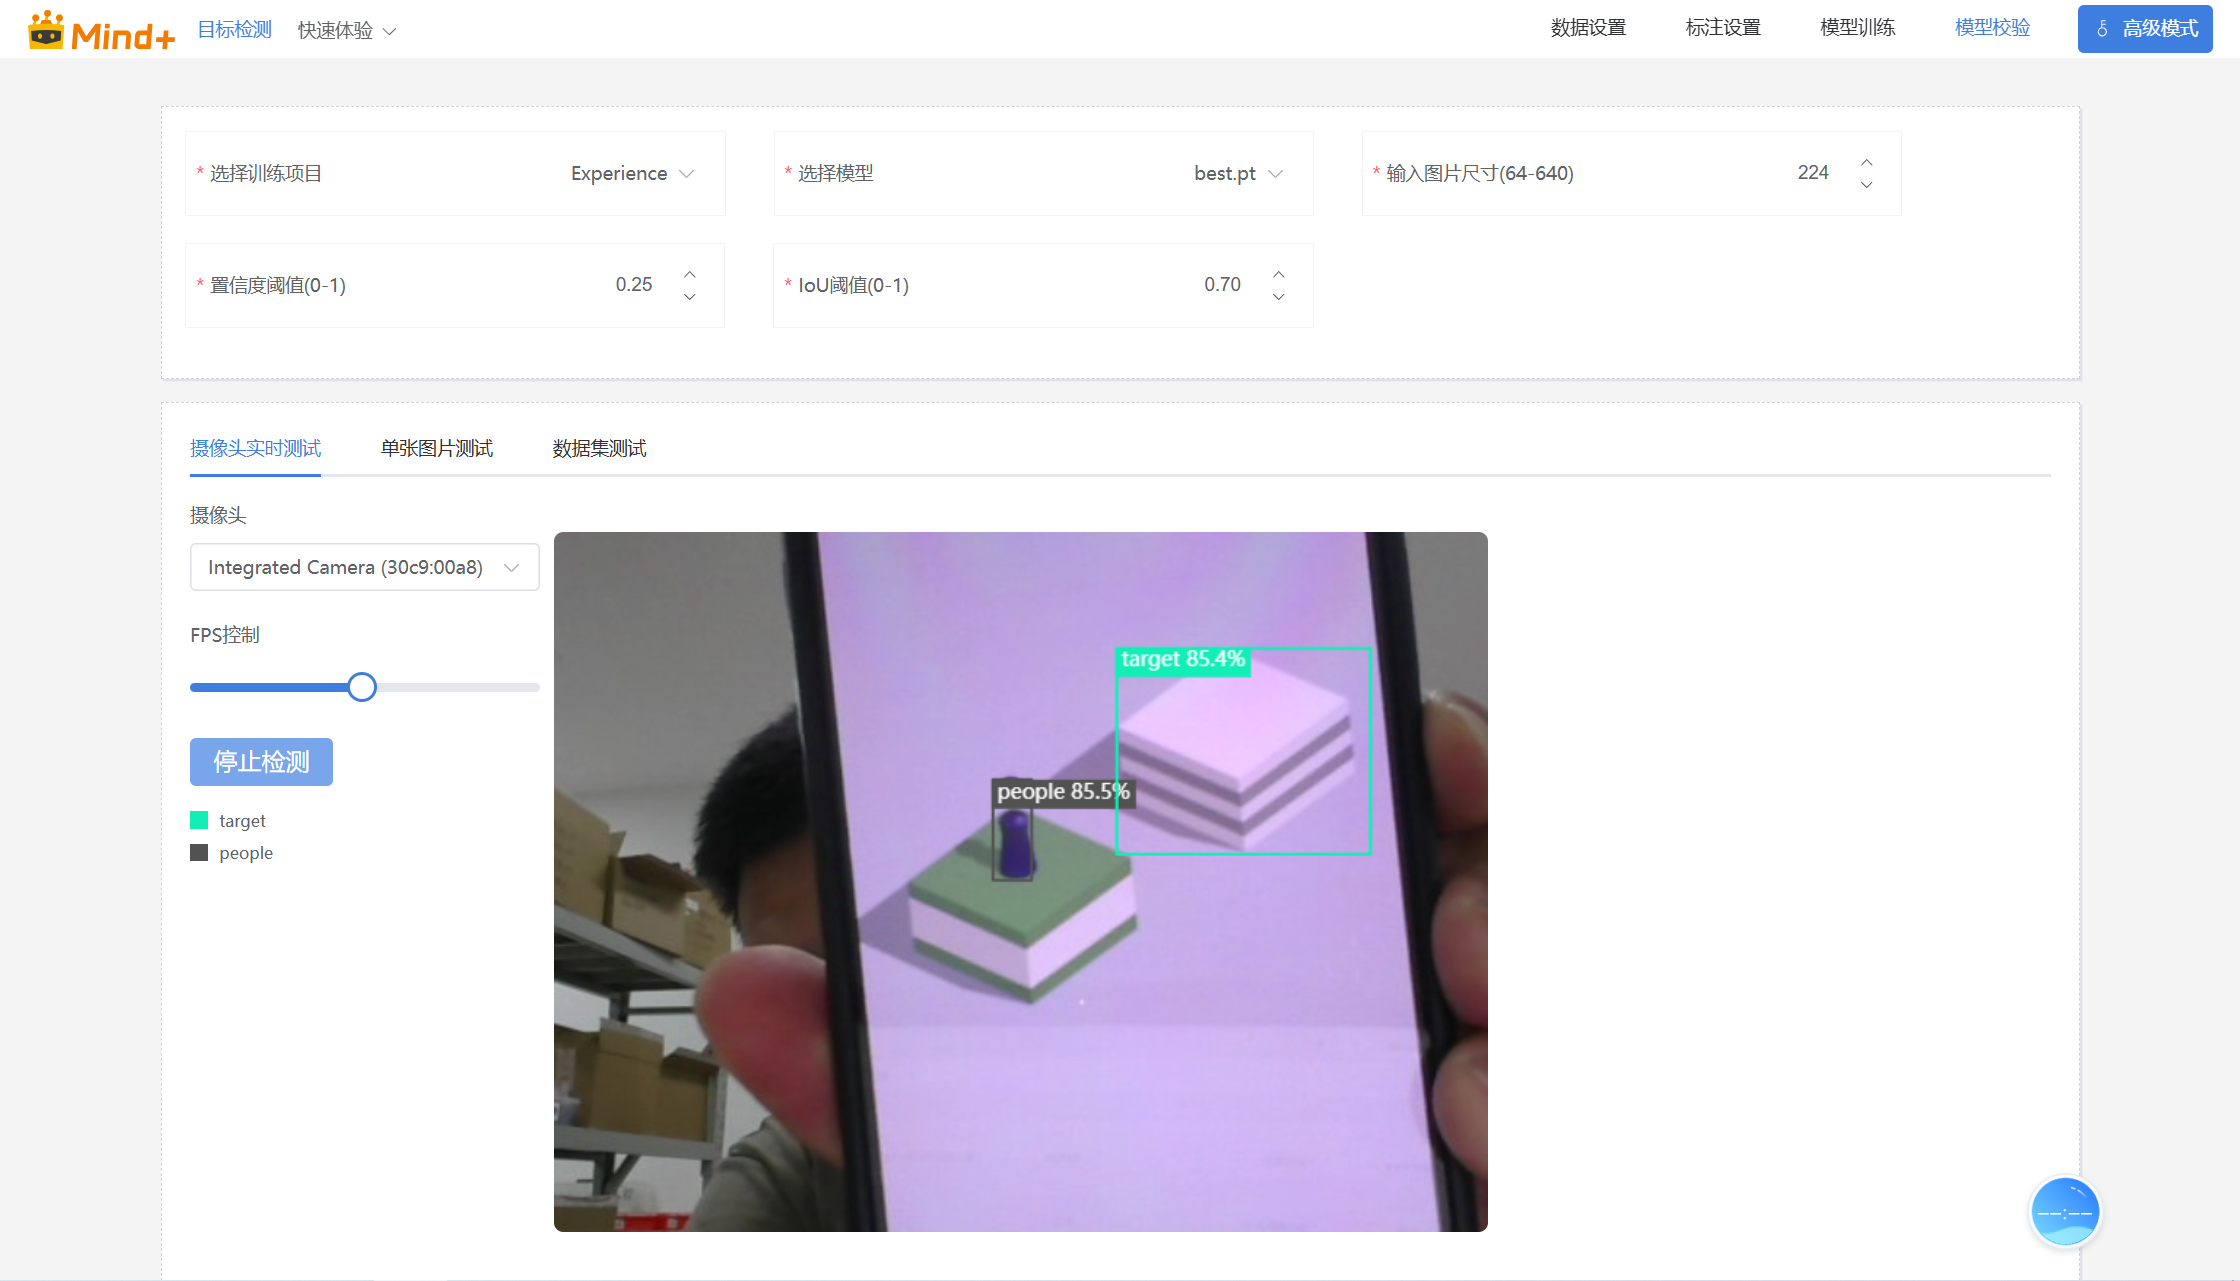Click the people class color swatch
Screen dimensions: 2240x1281
coord(198,851)
